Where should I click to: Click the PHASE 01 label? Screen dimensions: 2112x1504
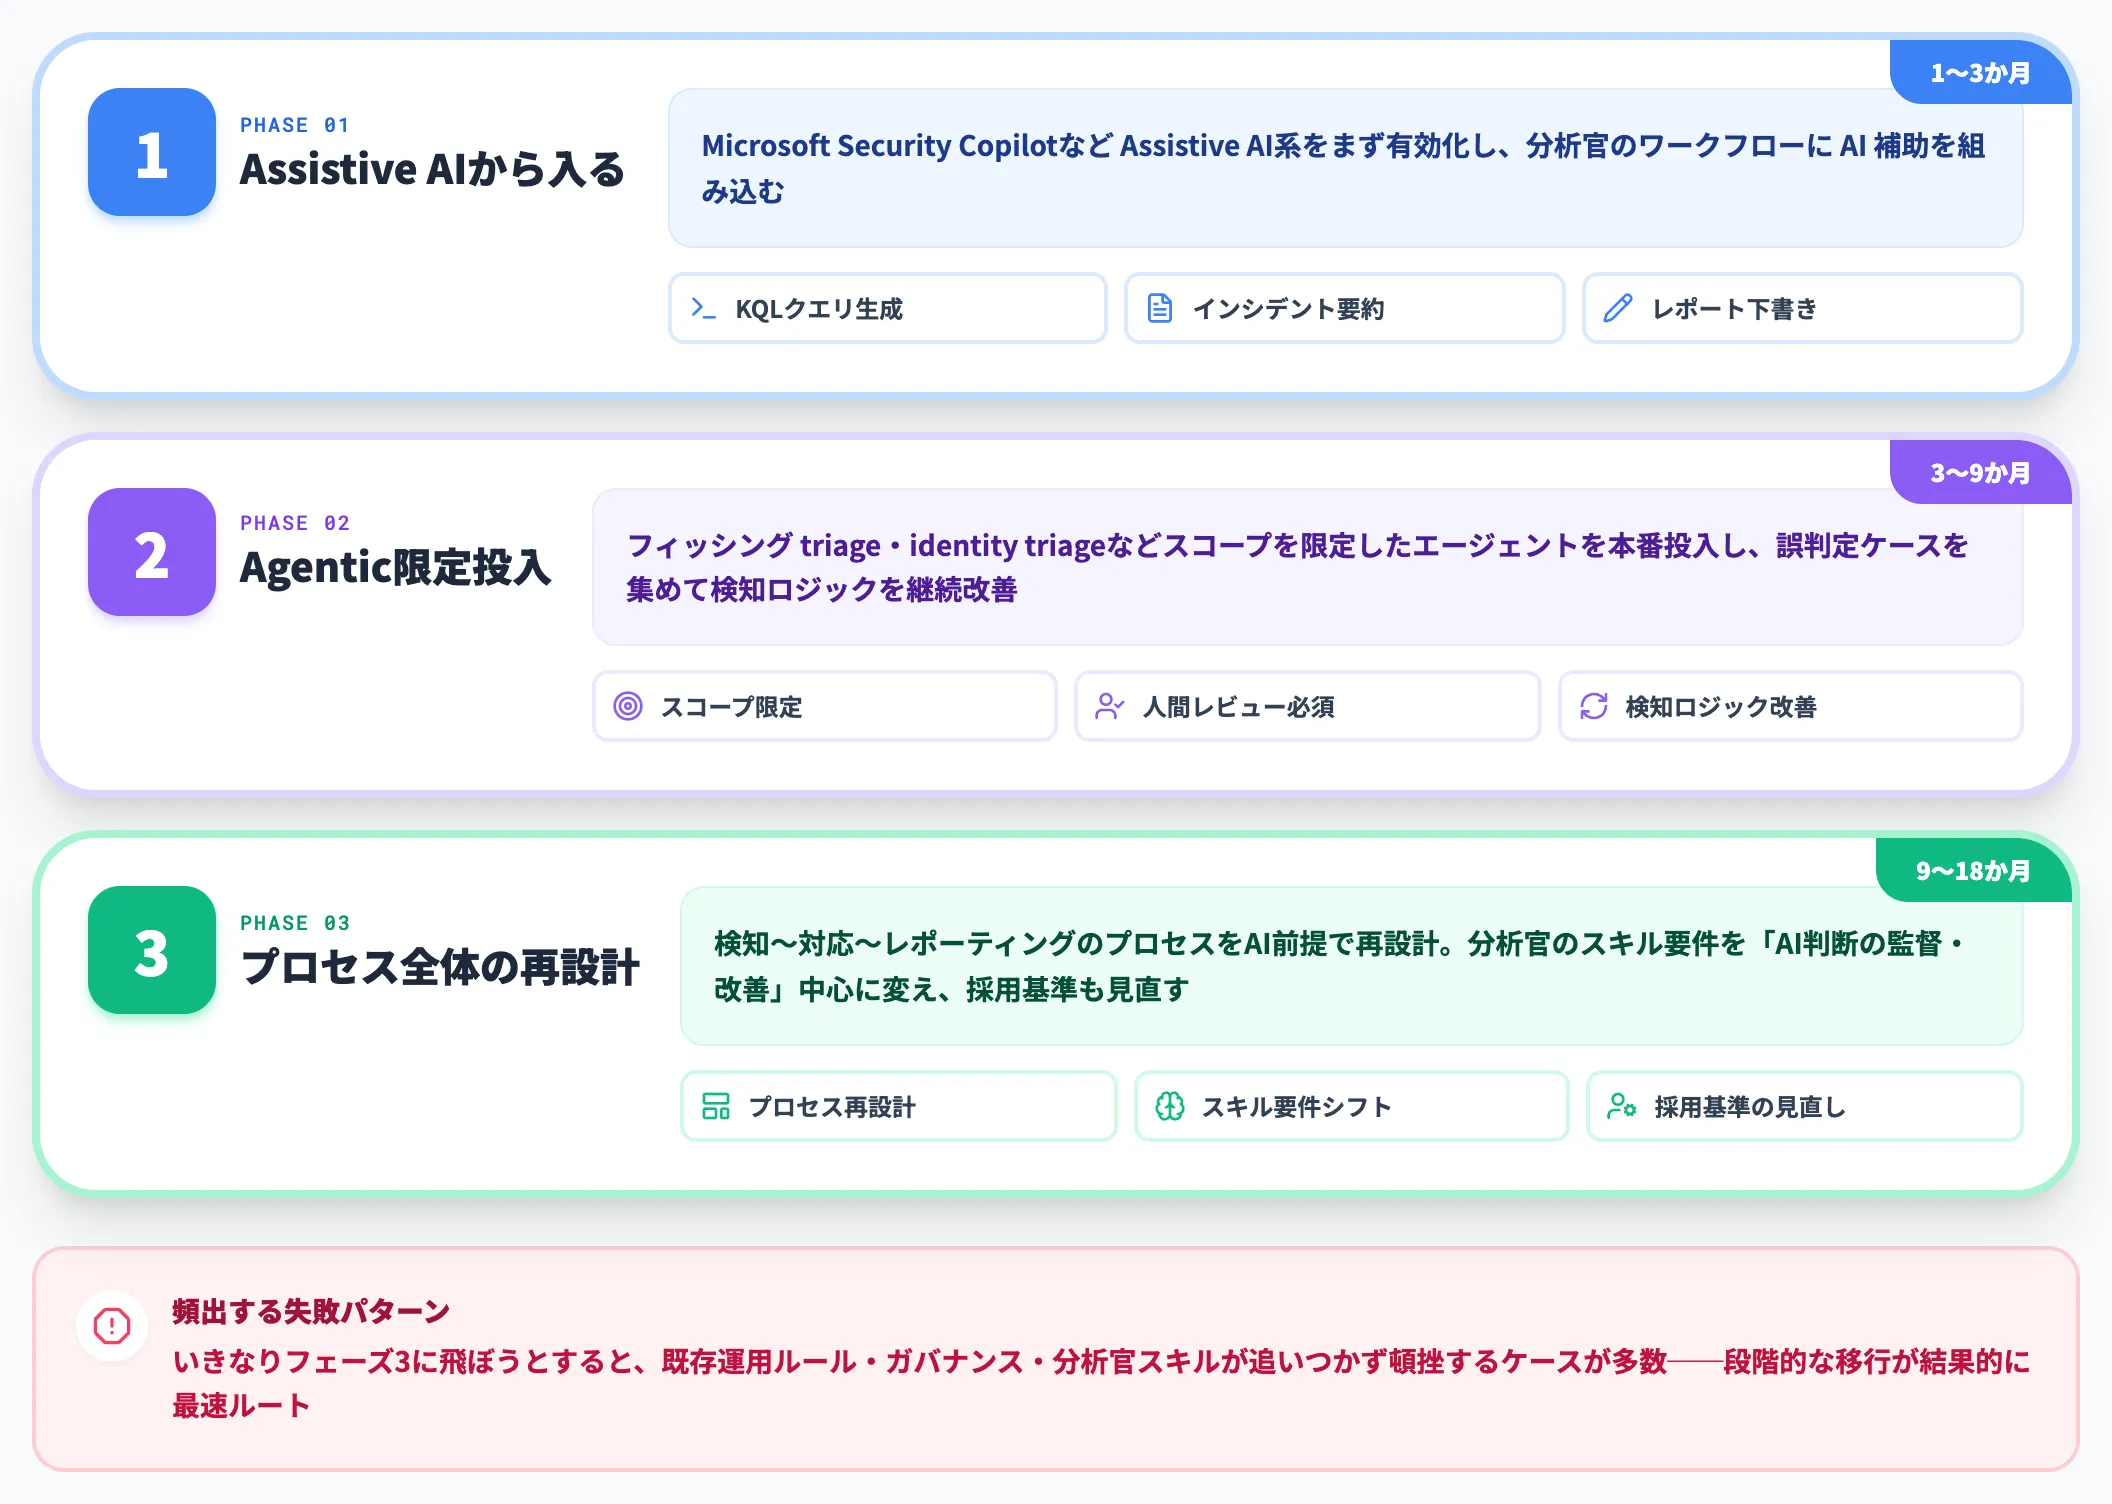pos(295,125)
